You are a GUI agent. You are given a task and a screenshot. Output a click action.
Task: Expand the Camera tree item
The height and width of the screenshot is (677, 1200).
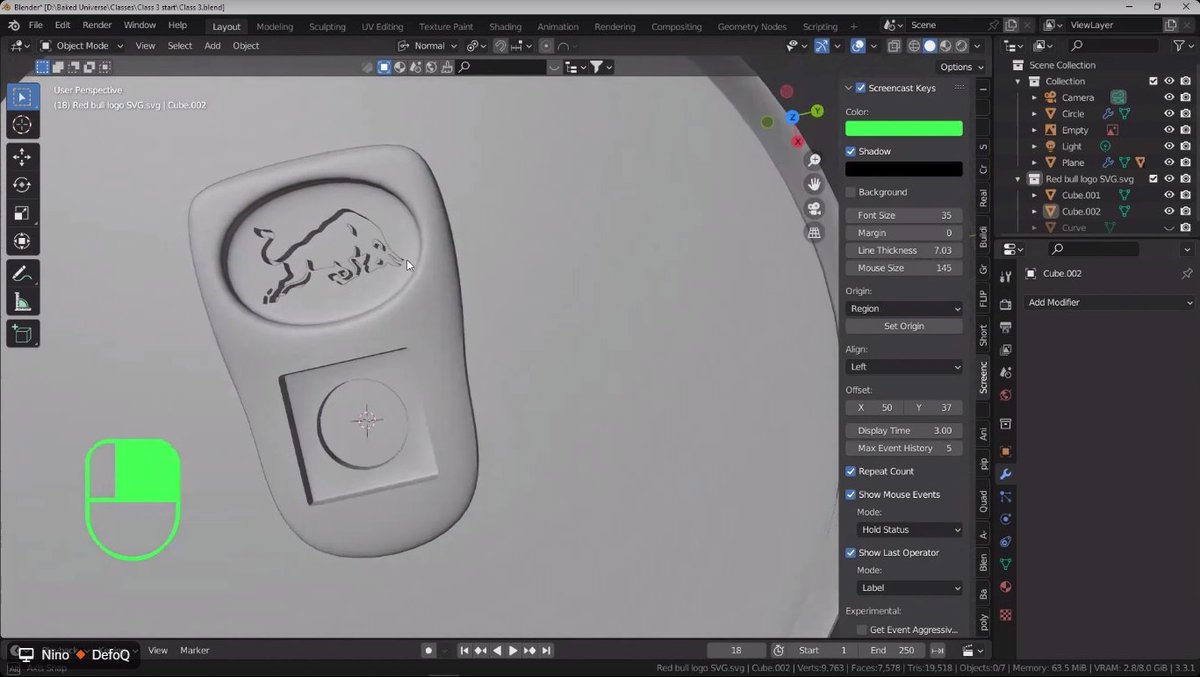[1035, 97]
